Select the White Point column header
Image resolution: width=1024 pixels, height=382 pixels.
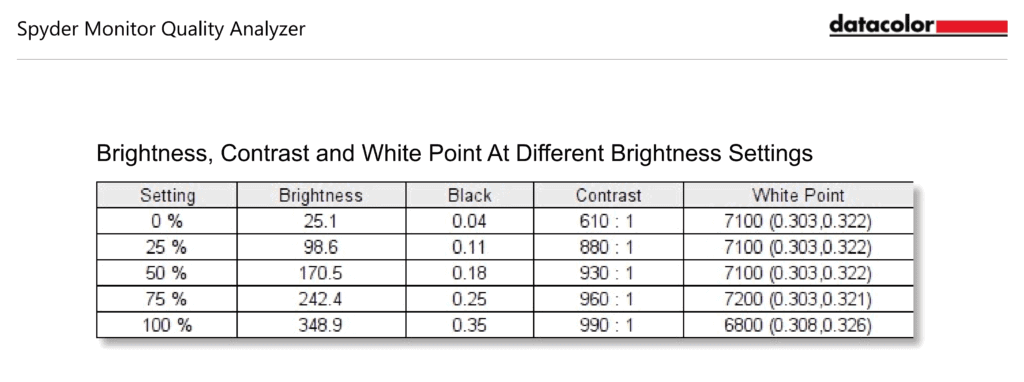pos(798,195)
